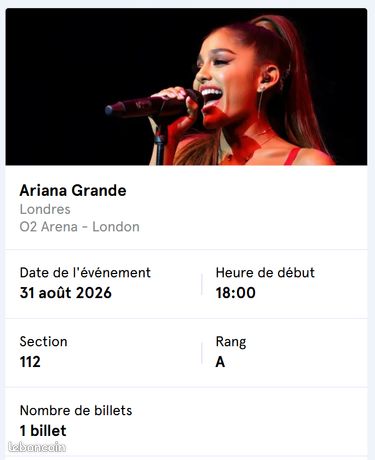Viewport: 375px width, 460px height.
Task: Click the microphone in the photo
Action: click(x=150, y=106)
